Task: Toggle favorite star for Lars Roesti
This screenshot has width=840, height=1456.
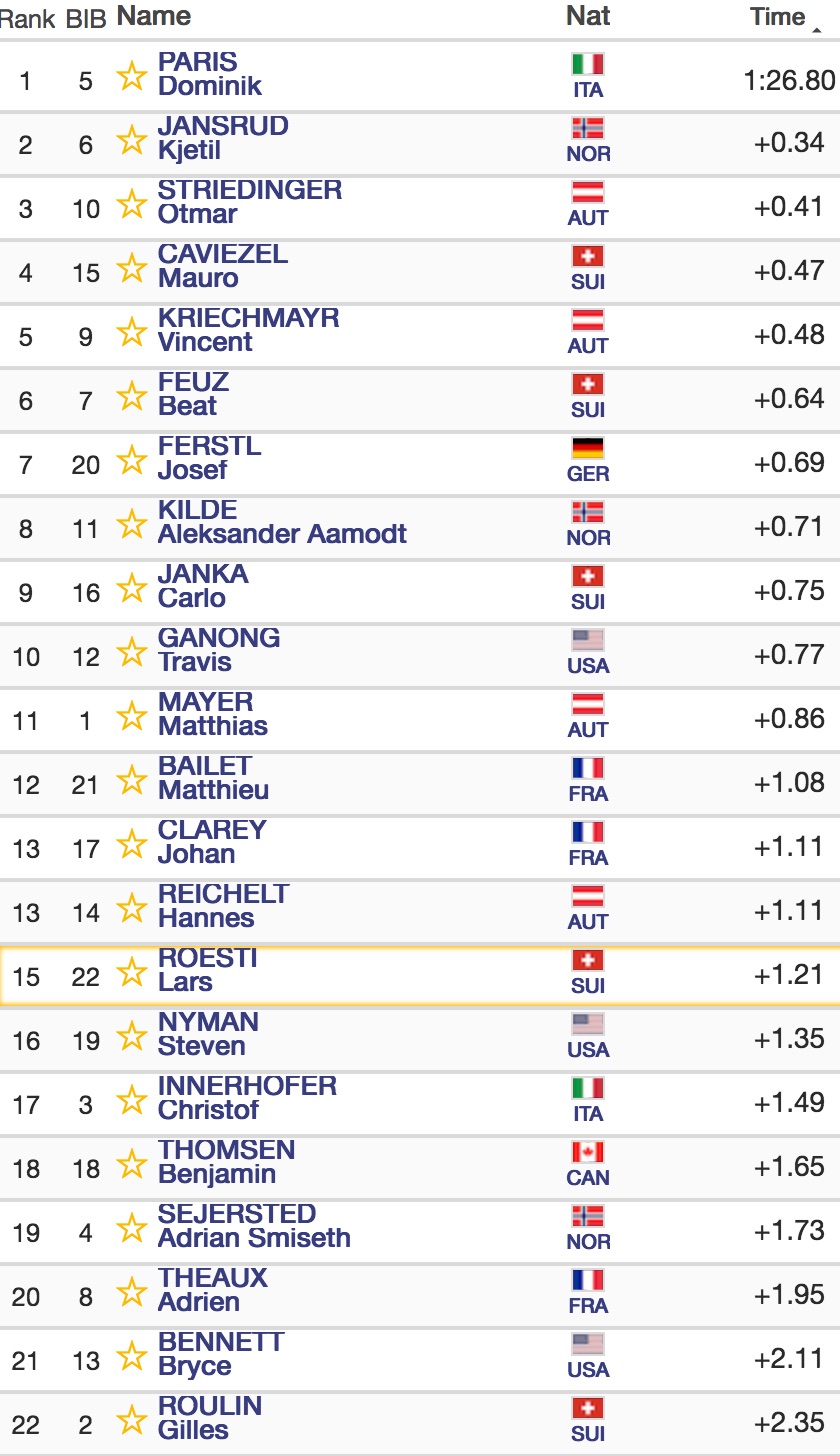Action: [132, 971]
